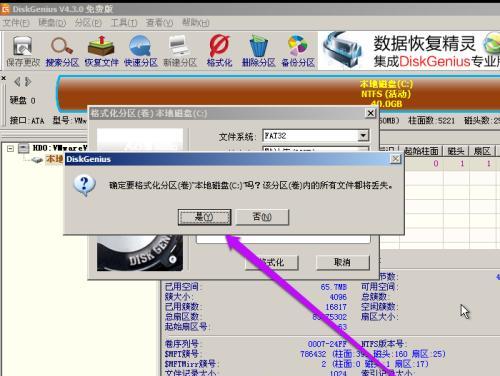Open the Tools (工具) menu
The height and width of the screenshot is (376, 500).
[124, 23]
